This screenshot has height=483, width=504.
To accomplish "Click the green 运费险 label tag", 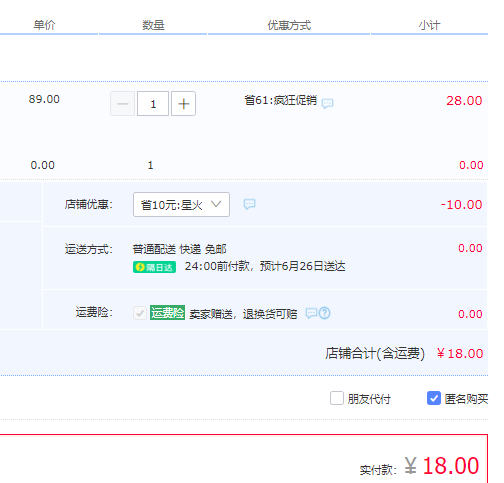I will pyautogui.click(x=167, y=313).
